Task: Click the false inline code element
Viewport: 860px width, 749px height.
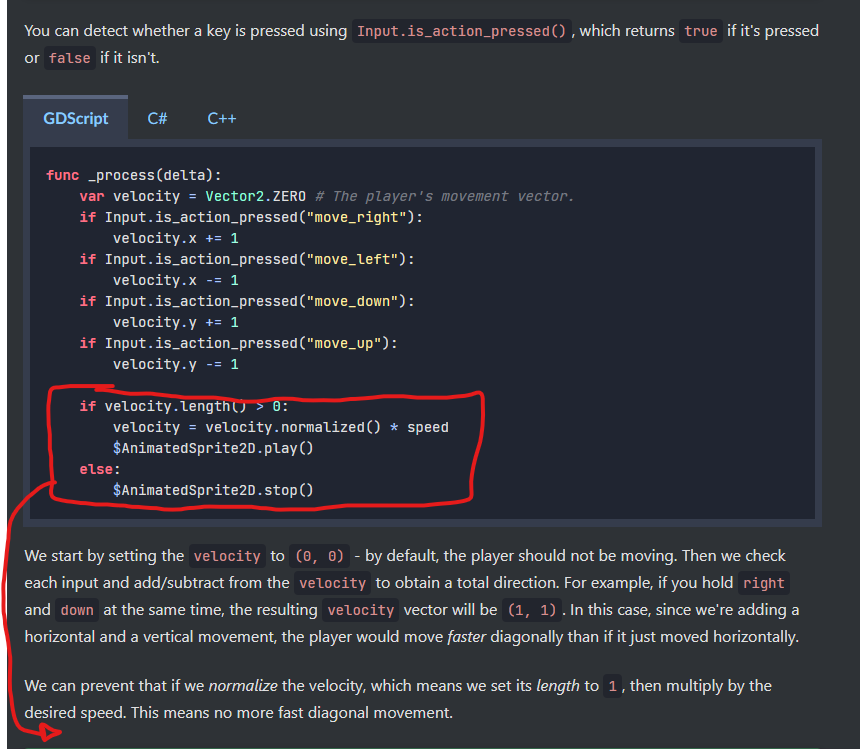Action: pyautogui.click(x=69, y=57)
